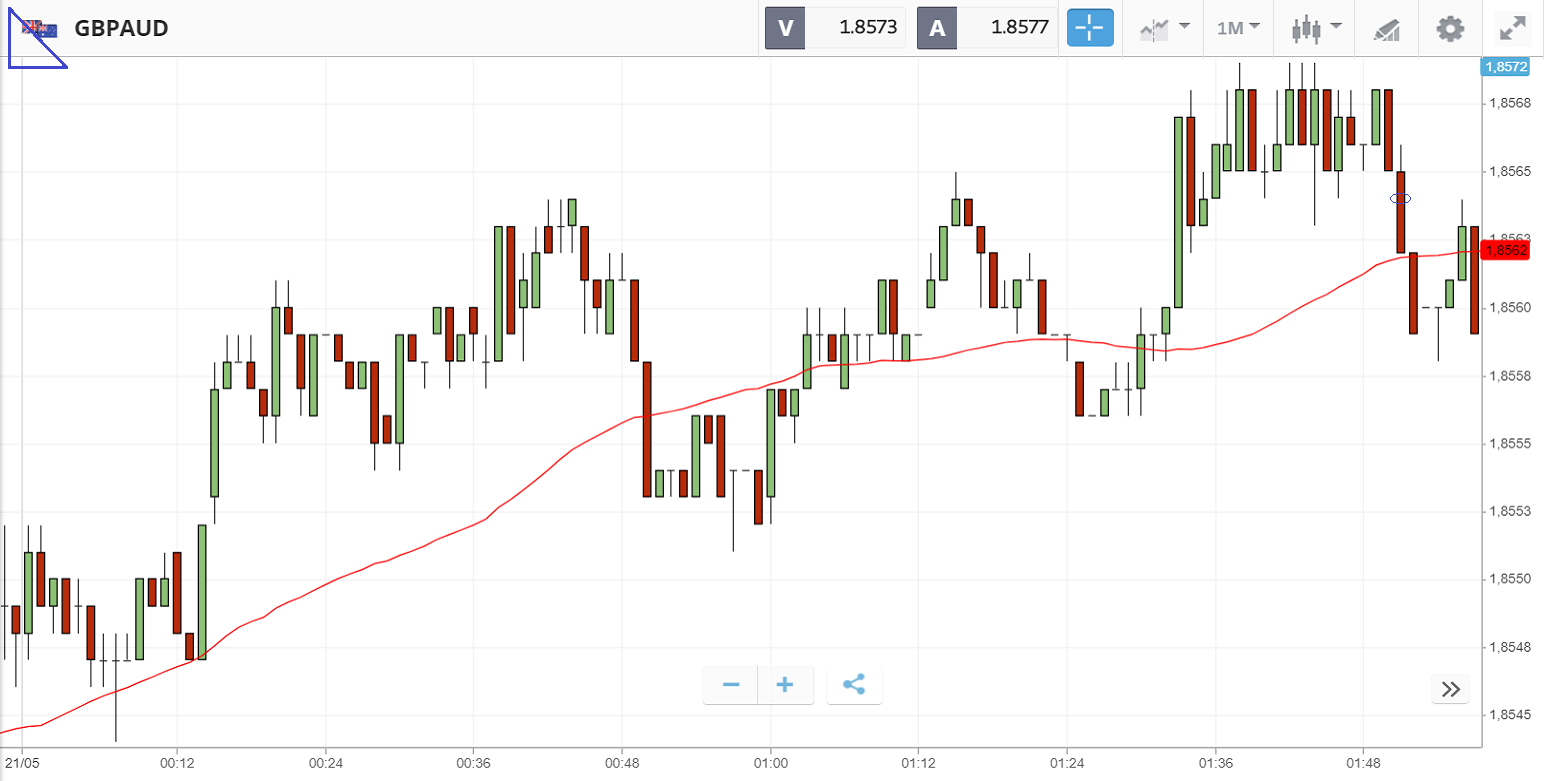Share the chart

pos(854,685)
